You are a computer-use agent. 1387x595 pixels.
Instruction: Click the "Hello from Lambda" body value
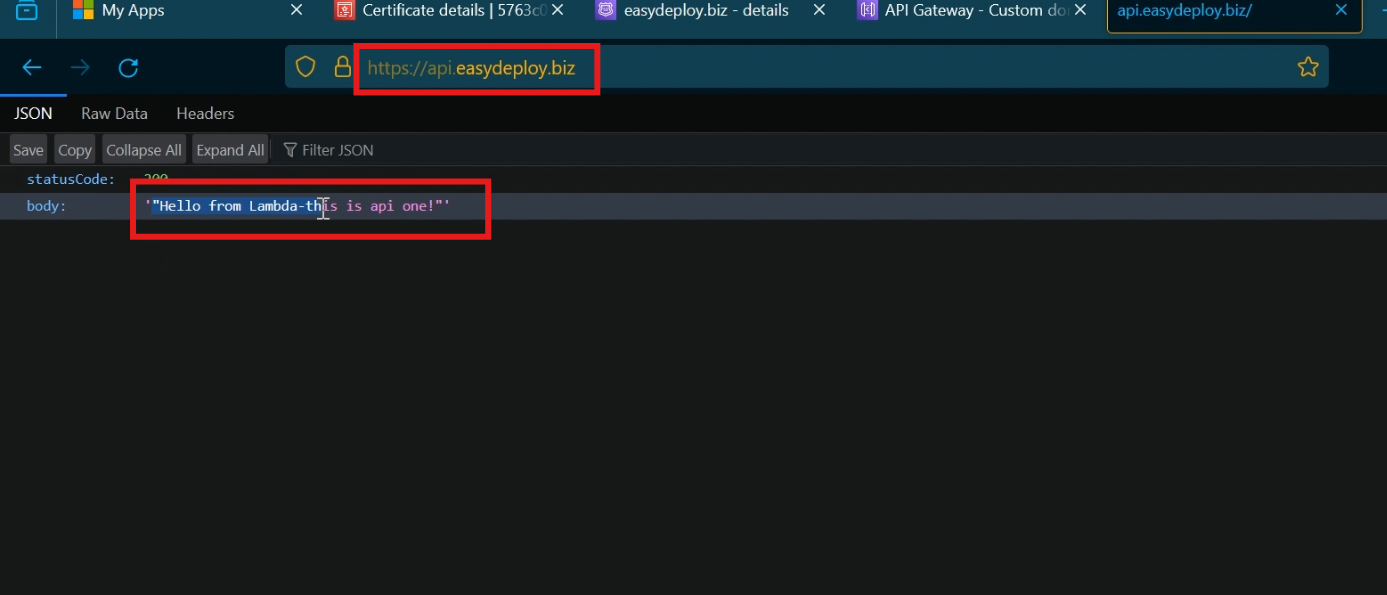click(298, 206)
